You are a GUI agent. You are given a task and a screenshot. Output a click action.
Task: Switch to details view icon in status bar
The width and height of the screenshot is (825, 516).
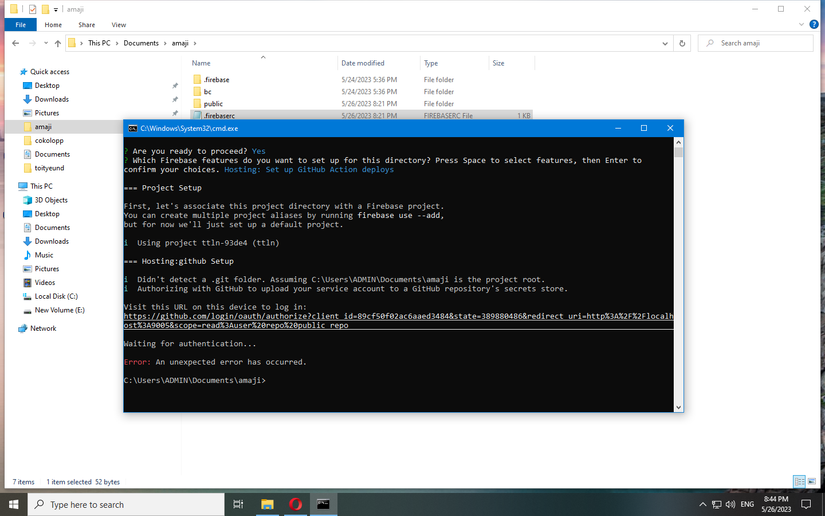799,481
